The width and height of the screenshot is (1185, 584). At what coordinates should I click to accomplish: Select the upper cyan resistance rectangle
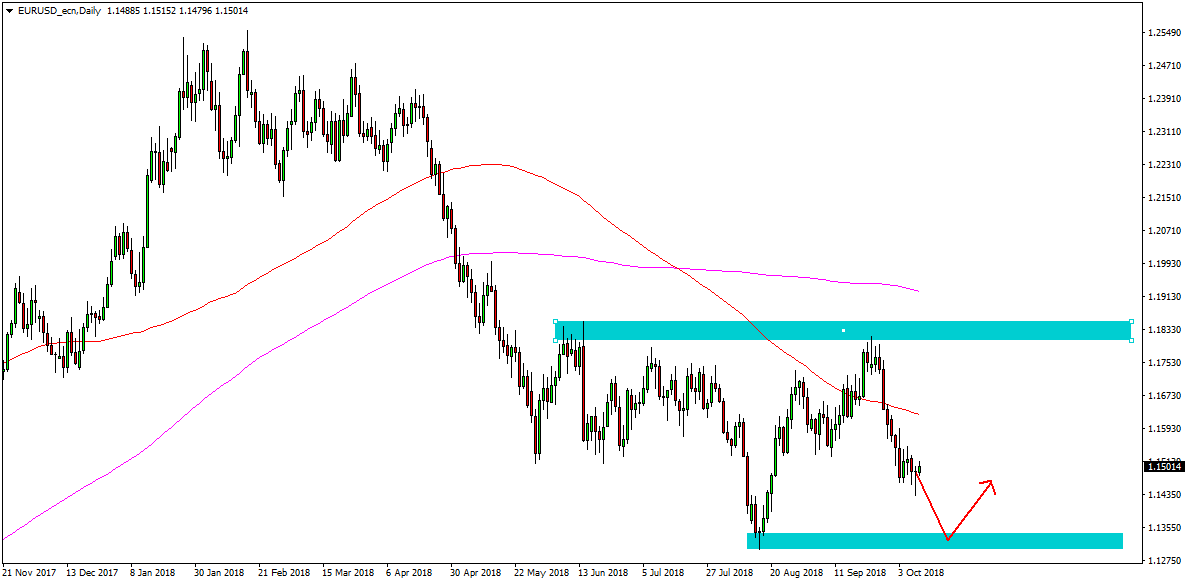click(x=843, y=330)
